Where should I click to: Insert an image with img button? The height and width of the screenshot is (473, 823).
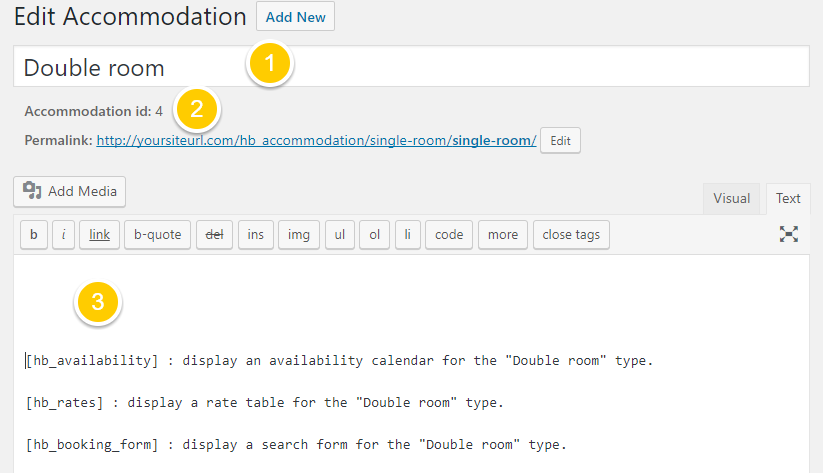298,235
